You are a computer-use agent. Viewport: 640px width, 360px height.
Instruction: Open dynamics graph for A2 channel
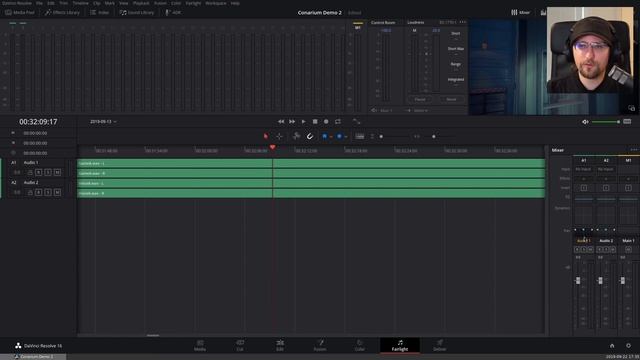click(606, 215)
